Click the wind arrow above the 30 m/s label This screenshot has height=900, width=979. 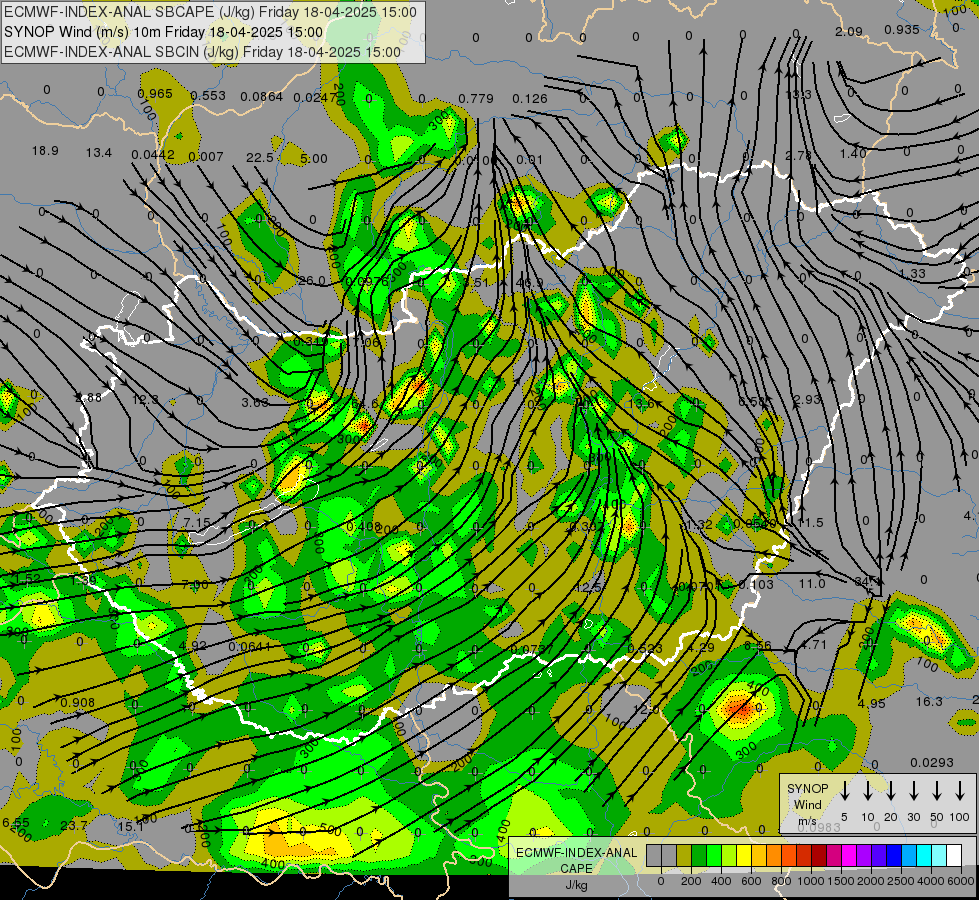[x=913, y=790]
